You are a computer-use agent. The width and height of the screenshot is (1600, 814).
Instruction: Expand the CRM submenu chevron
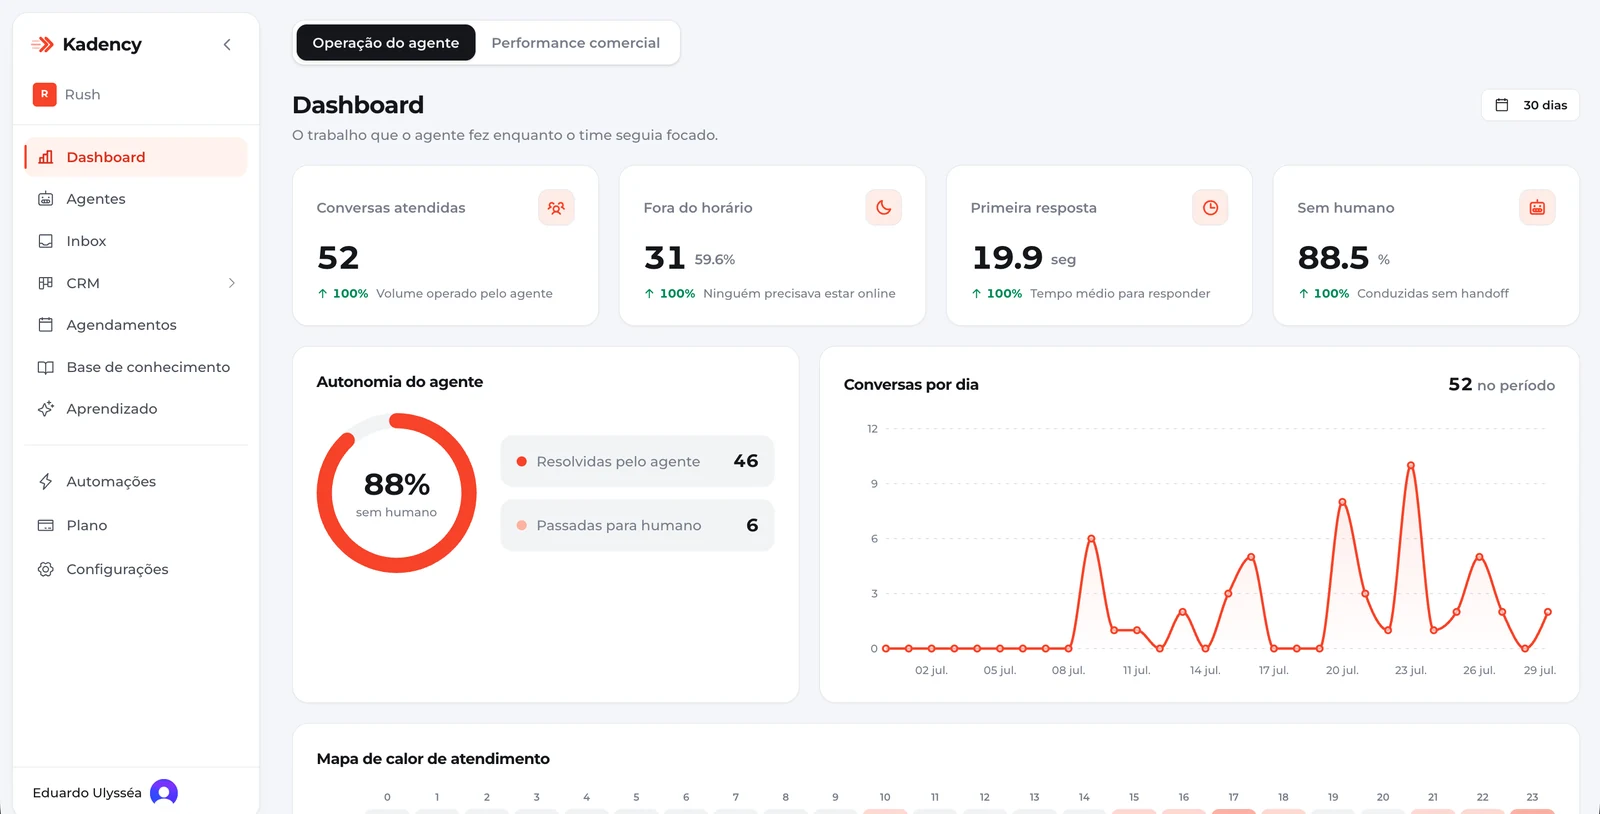pos(232,283)
